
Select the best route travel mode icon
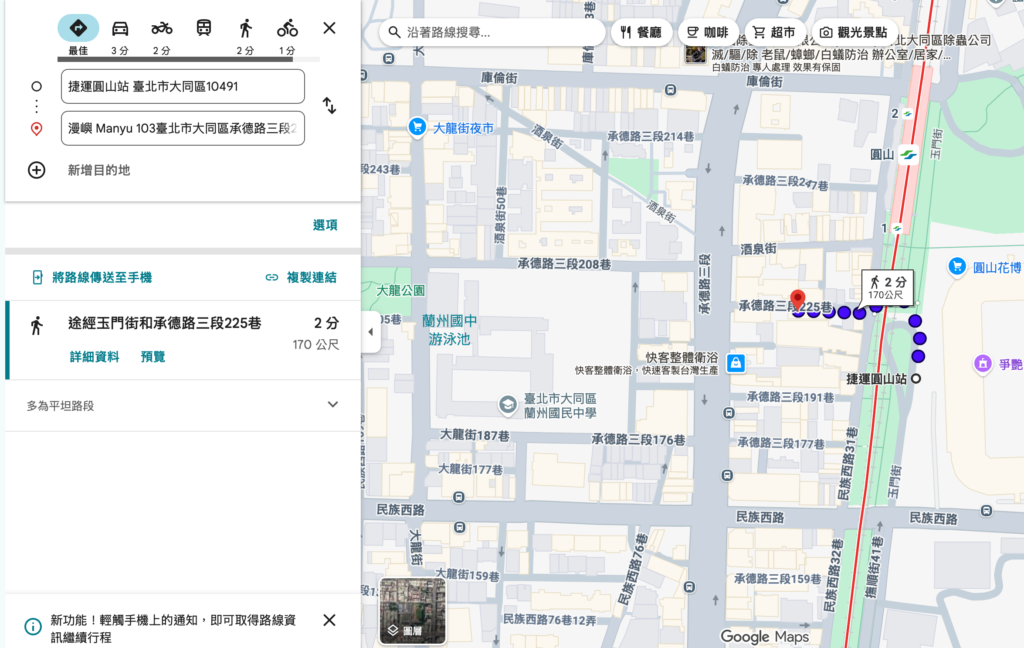(78, 28)
